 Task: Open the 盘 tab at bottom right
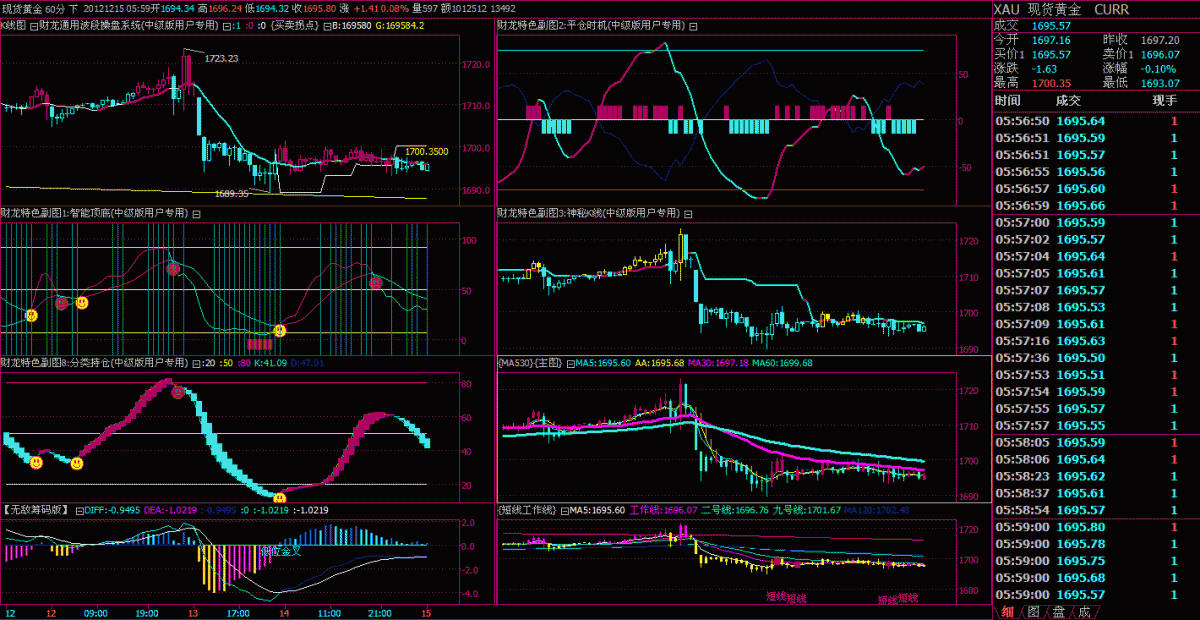[1059, 611]
